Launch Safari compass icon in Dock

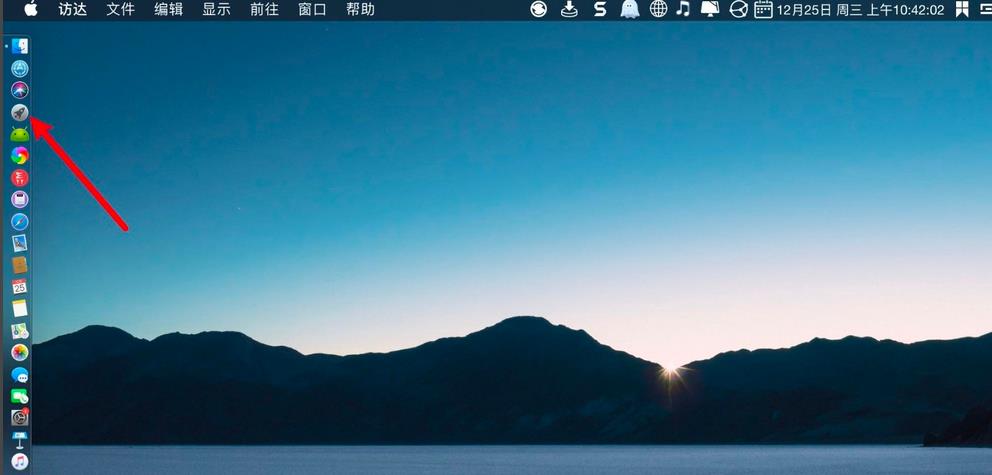point(20,221)
